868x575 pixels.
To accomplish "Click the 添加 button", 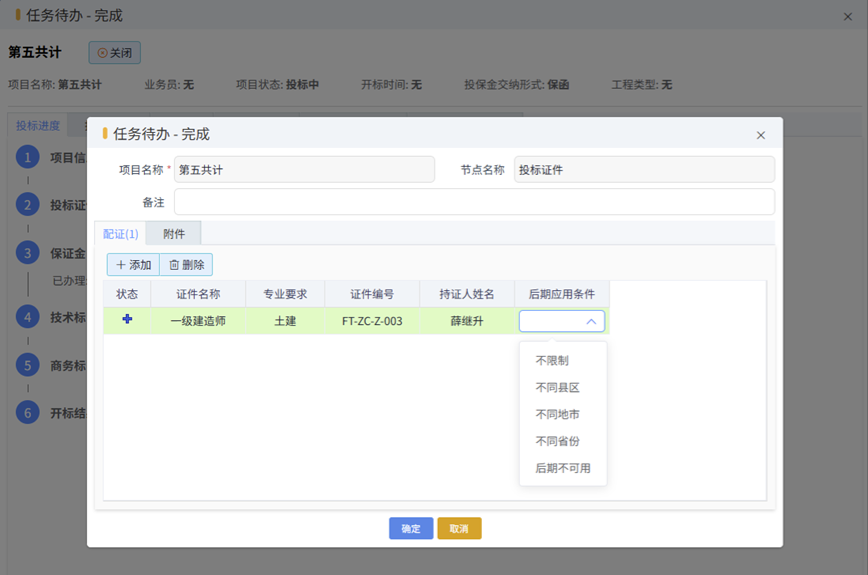I will (133, 265).
